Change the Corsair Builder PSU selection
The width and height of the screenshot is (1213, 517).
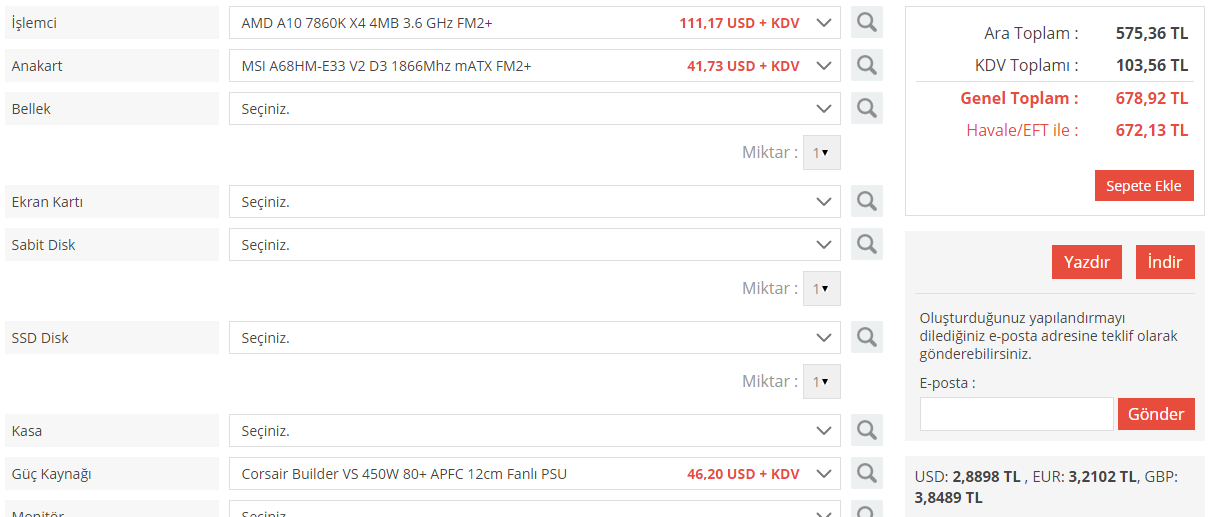(535, 474)
